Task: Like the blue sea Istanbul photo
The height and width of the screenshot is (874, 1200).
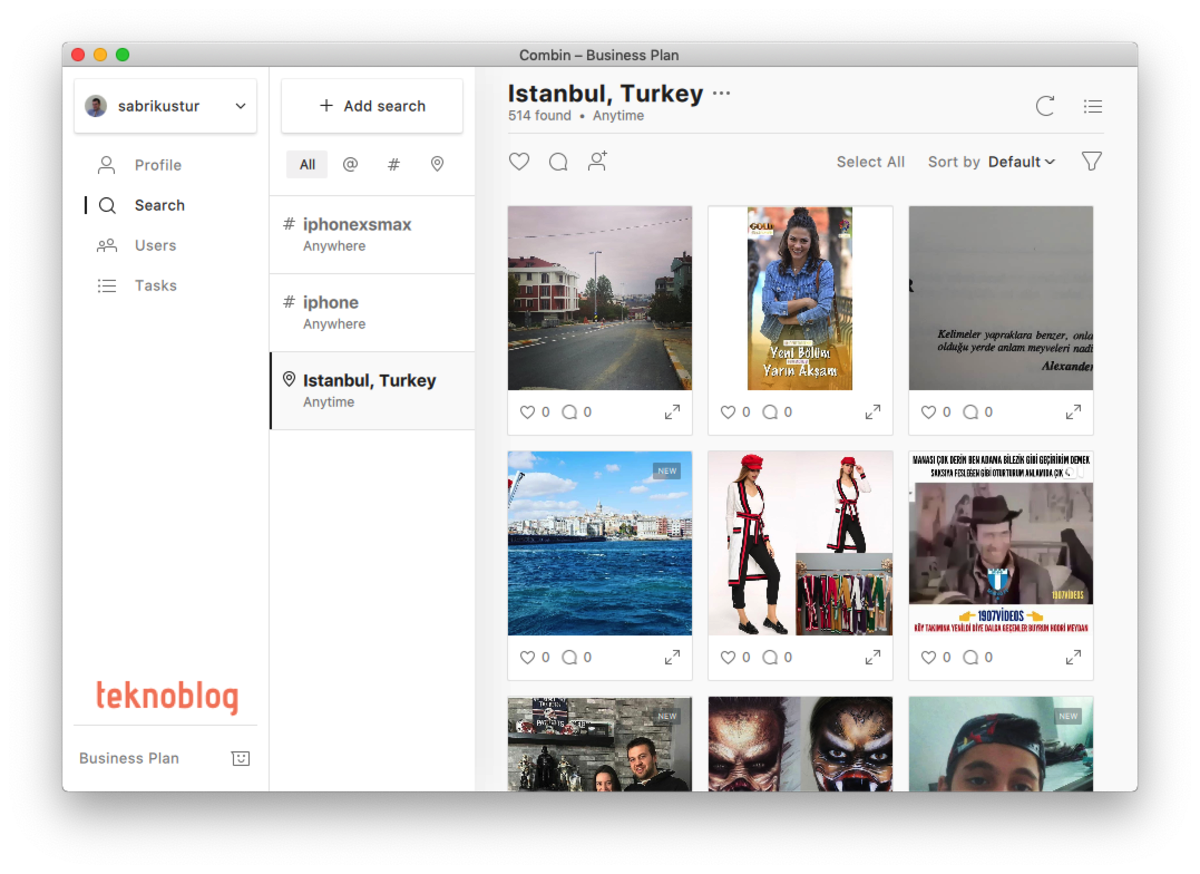Action: pyautogui.click(x=528, y=657)
